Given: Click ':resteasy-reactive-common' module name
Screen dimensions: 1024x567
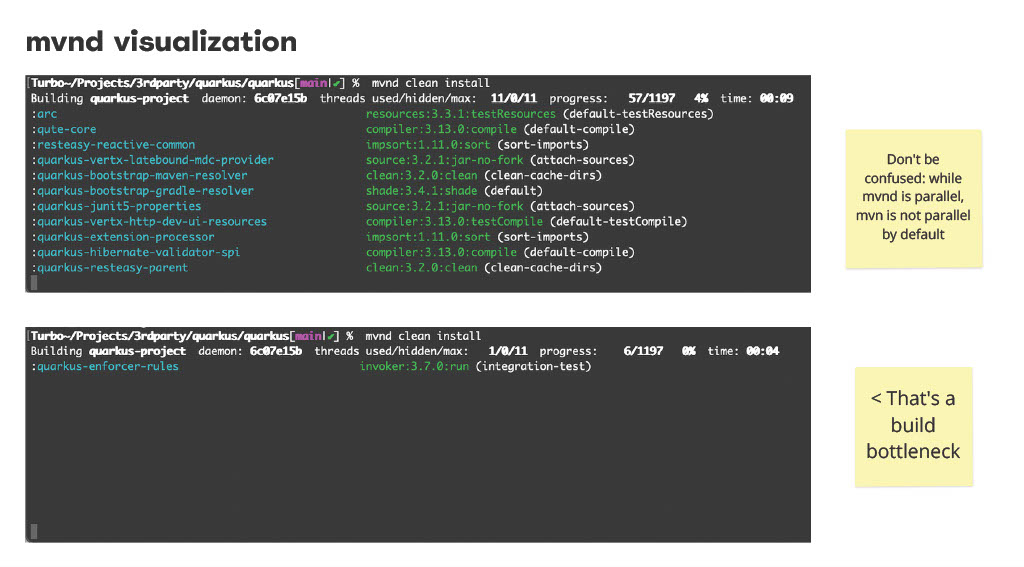Looking at the screenshot, I should click(x=112, y=144).
